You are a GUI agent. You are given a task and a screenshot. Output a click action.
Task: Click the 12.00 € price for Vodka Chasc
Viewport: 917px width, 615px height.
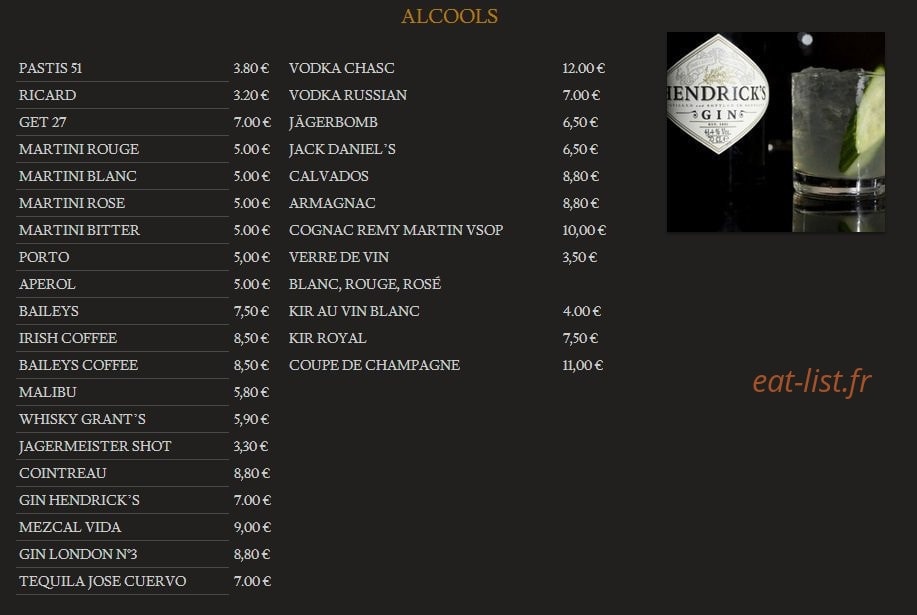584,68
